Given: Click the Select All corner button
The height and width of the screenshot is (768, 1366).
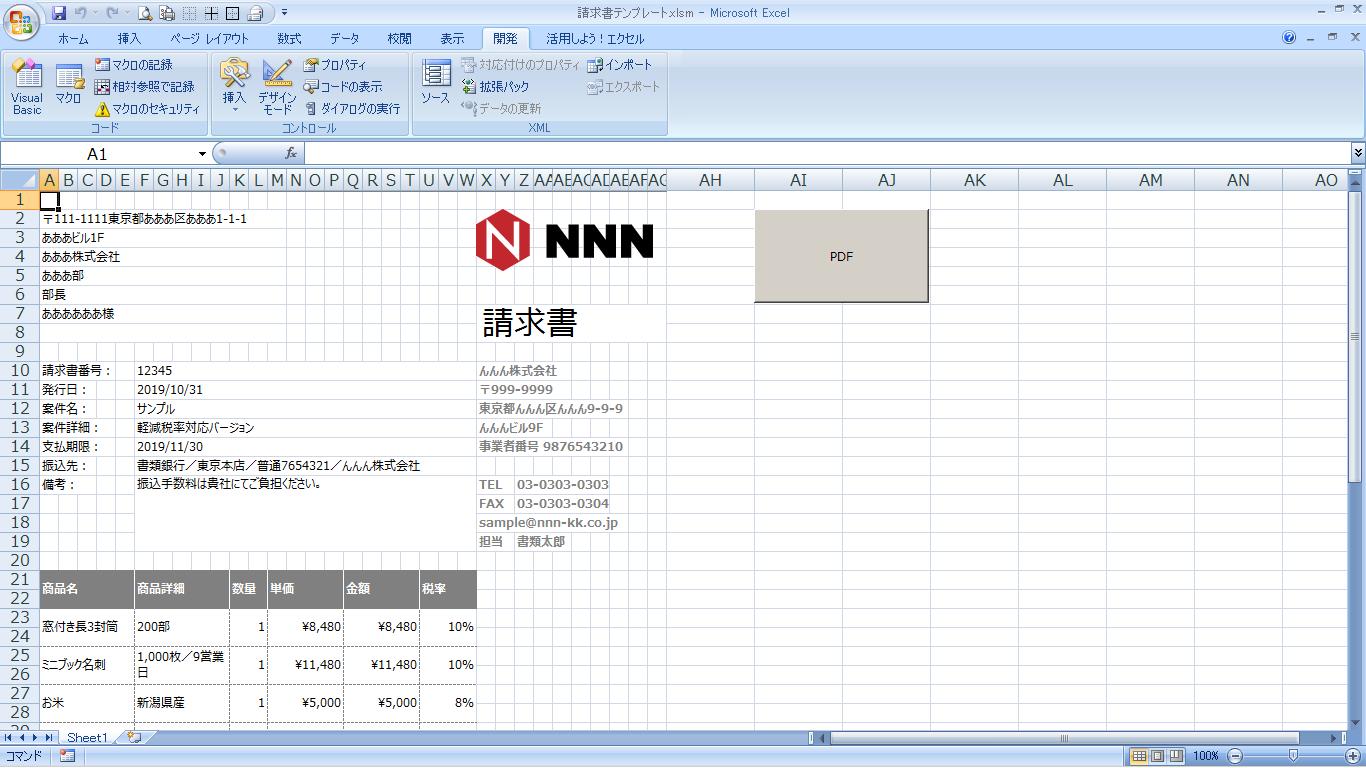Looking at the screenshot, I should coord(20,180).
